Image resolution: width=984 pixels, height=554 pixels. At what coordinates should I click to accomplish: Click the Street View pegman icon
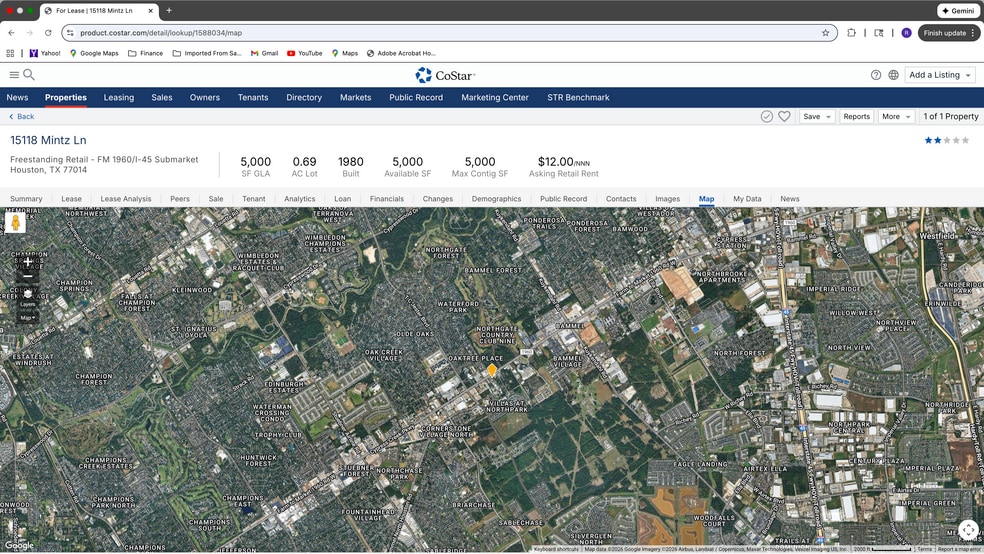pos(16,223)
